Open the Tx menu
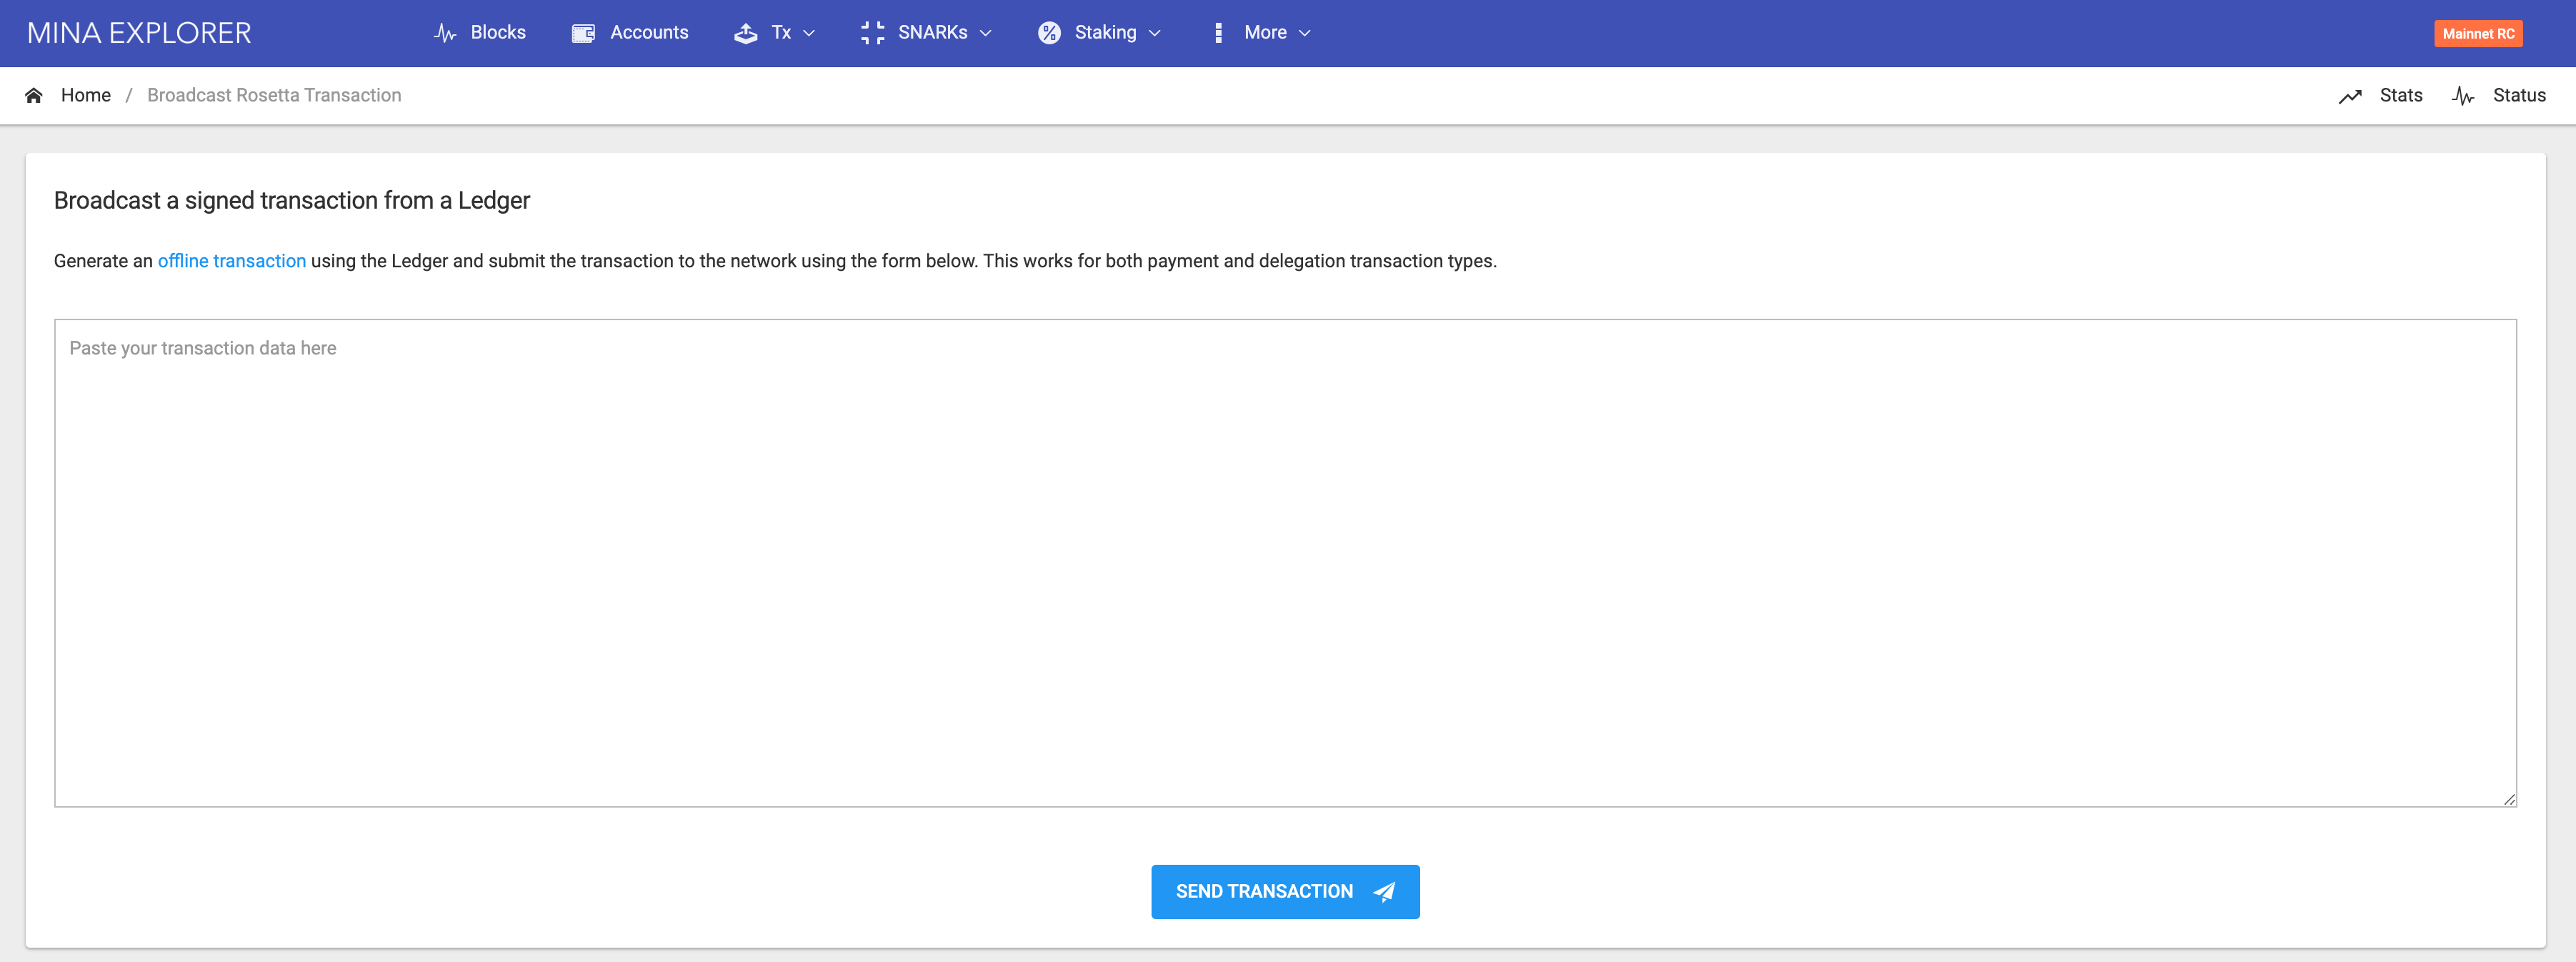Screen dimensions: 2576x962 point(781,33)
